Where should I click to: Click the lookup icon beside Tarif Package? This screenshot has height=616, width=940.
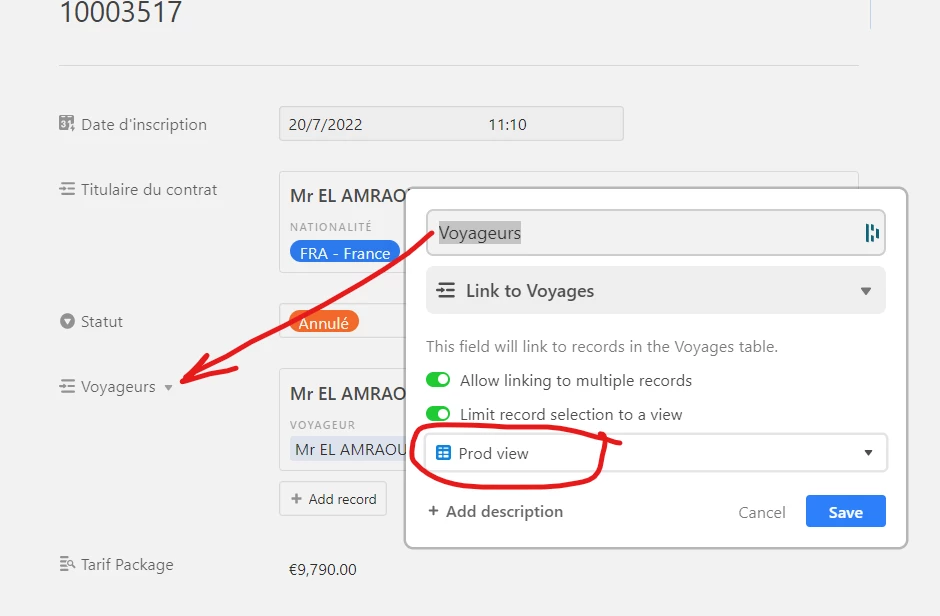67,564
